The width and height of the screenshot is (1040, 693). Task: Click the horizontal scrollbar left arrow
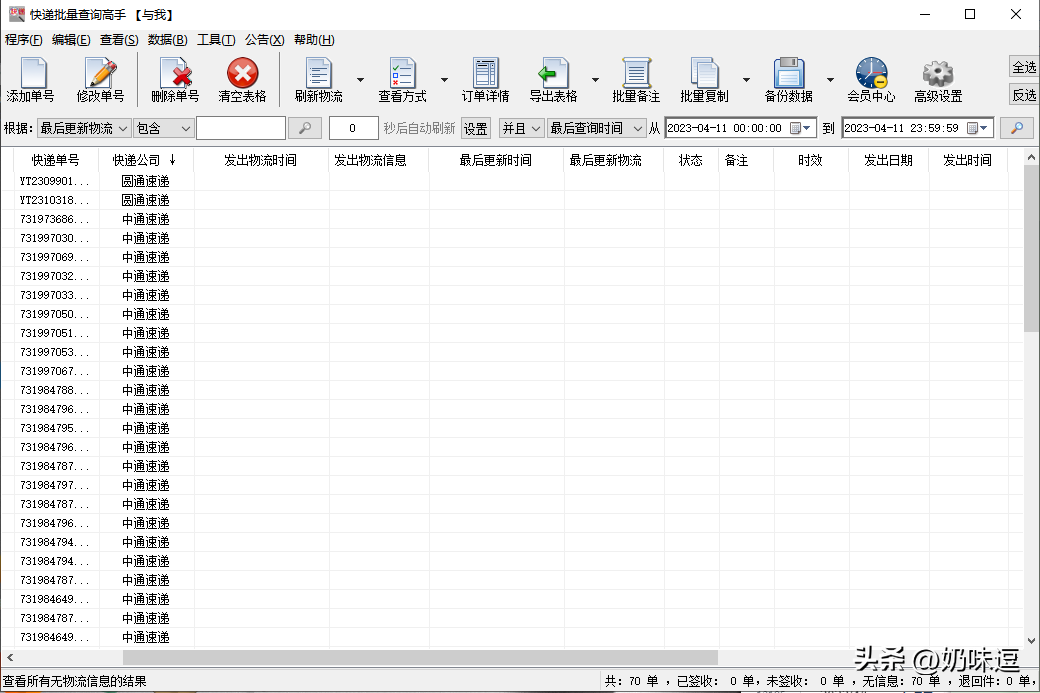pos(9,657)
